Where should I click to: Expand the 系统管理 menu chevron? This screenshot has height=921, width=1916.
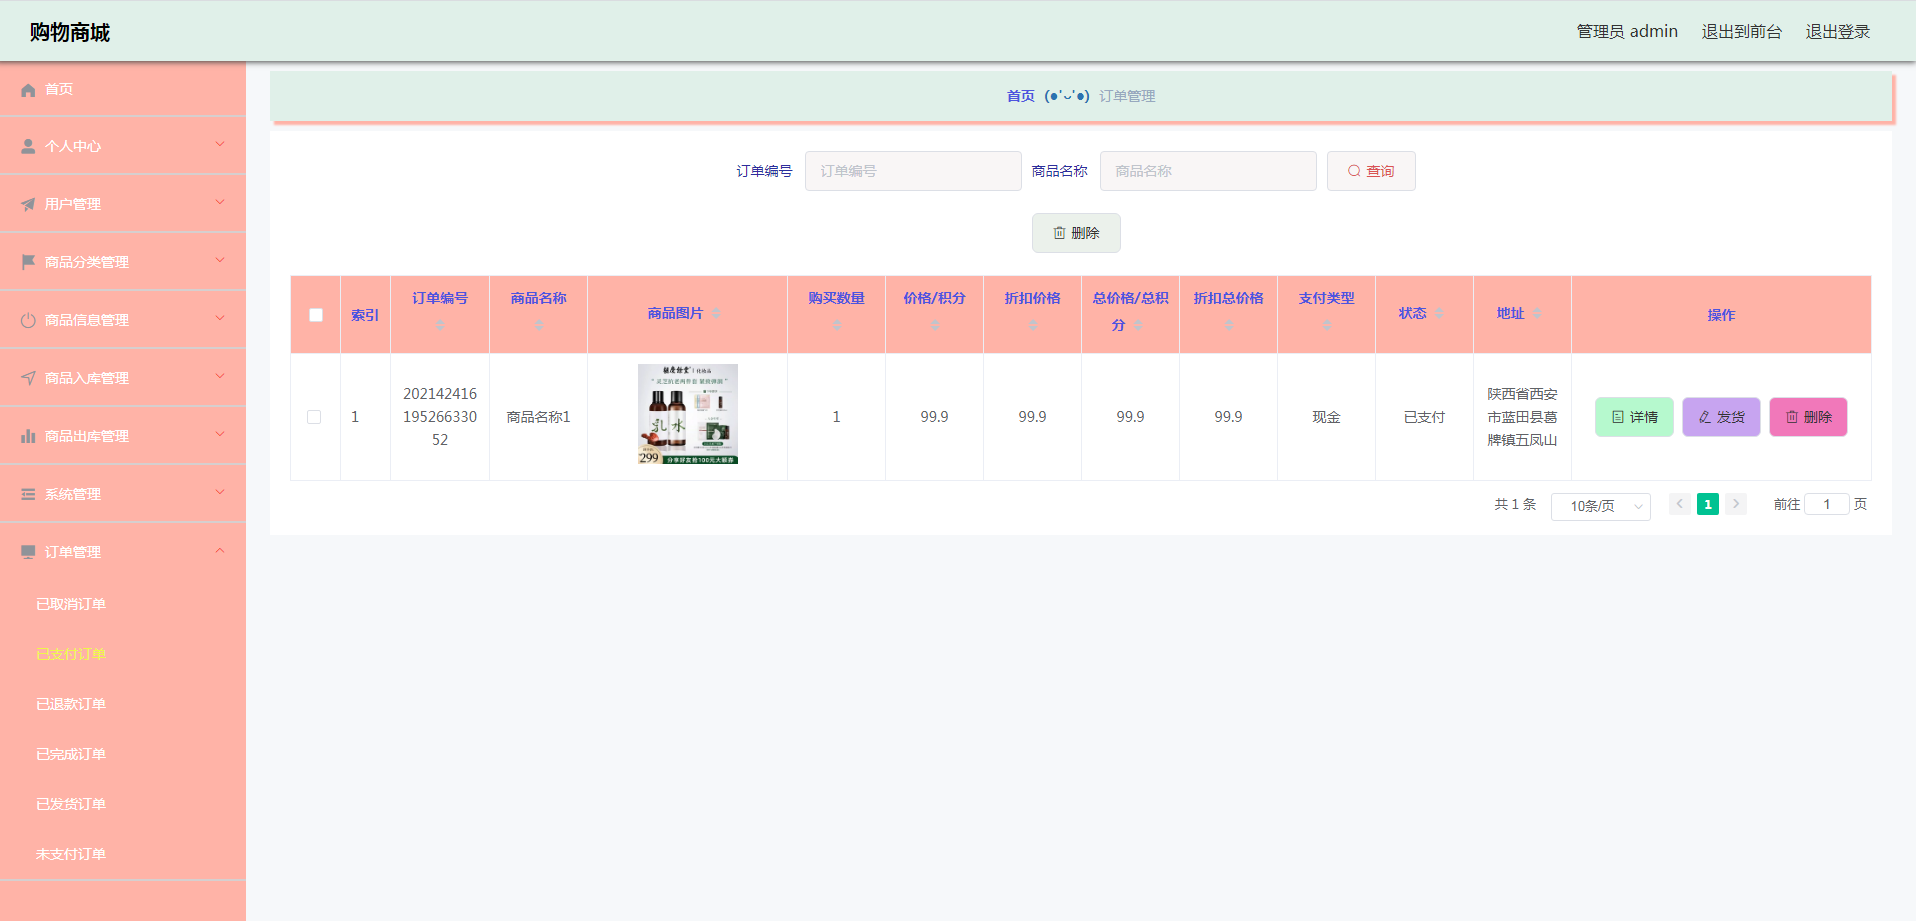(x=220, y=493)
